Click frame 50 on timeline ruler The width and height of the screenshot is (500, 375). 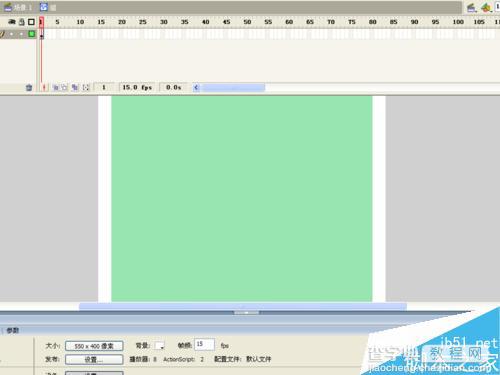pyautogui.click(x=247, y=22)
